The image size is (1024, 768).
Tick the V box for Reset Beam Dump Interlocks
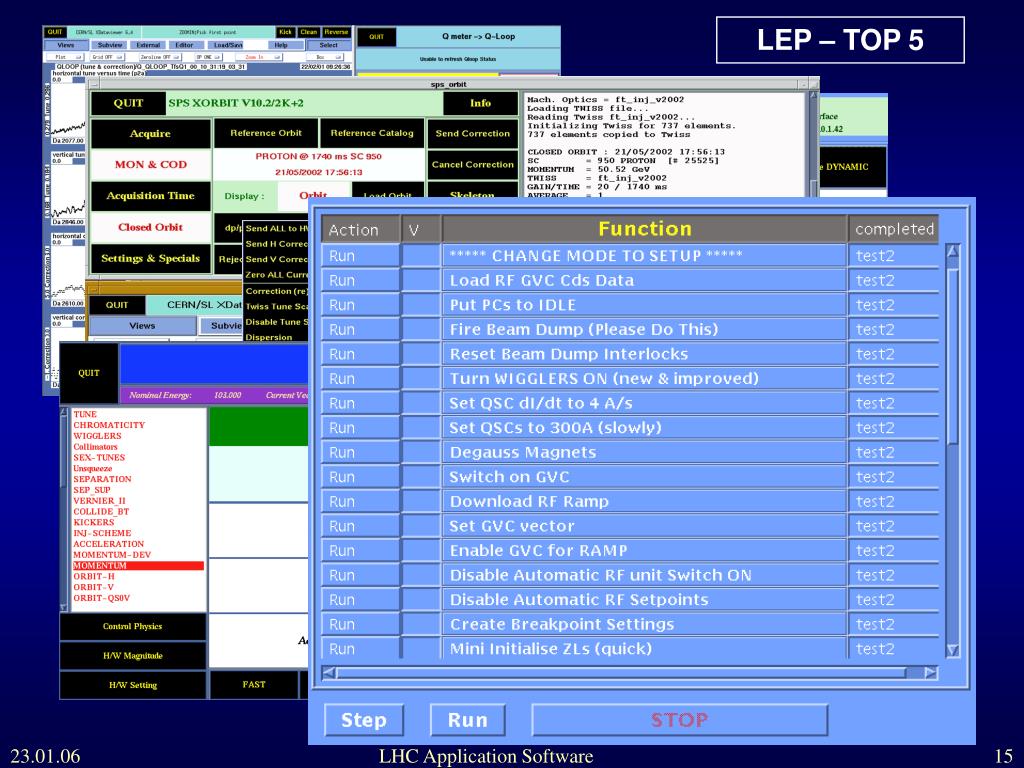421,355
